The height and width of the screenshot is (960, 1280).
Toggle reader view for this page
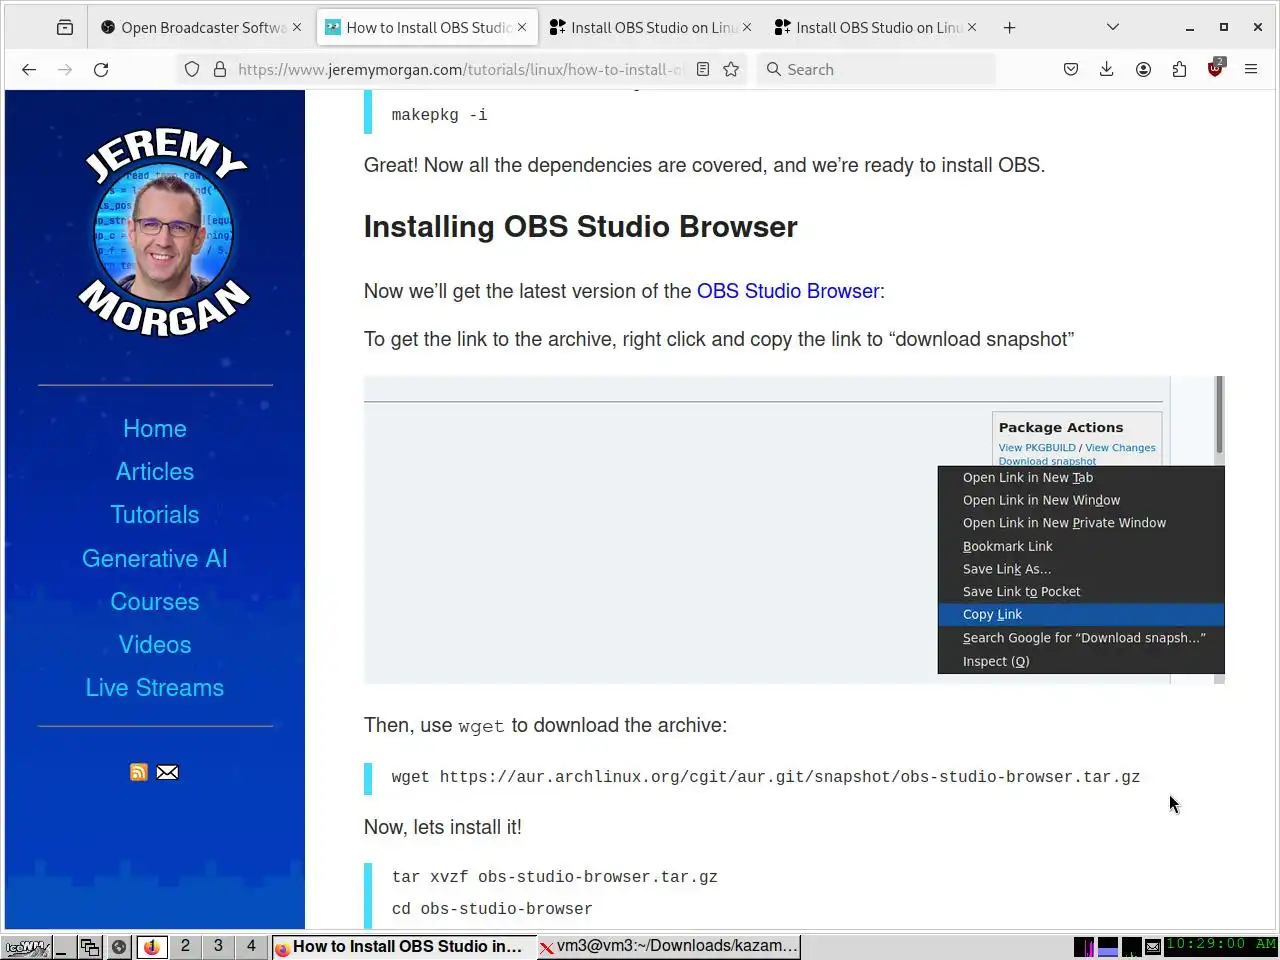pyautogui.click(x=703, y=69)
